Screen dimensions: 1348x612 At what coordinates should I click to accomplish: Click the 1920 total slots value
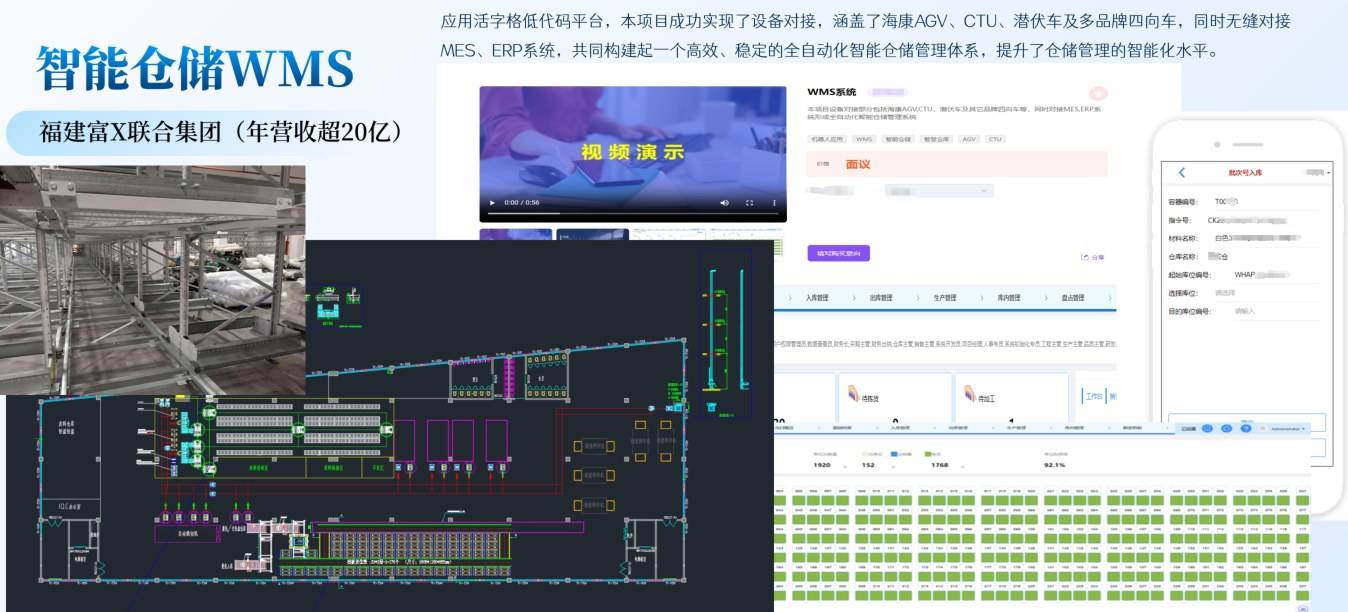coord(822,465)
